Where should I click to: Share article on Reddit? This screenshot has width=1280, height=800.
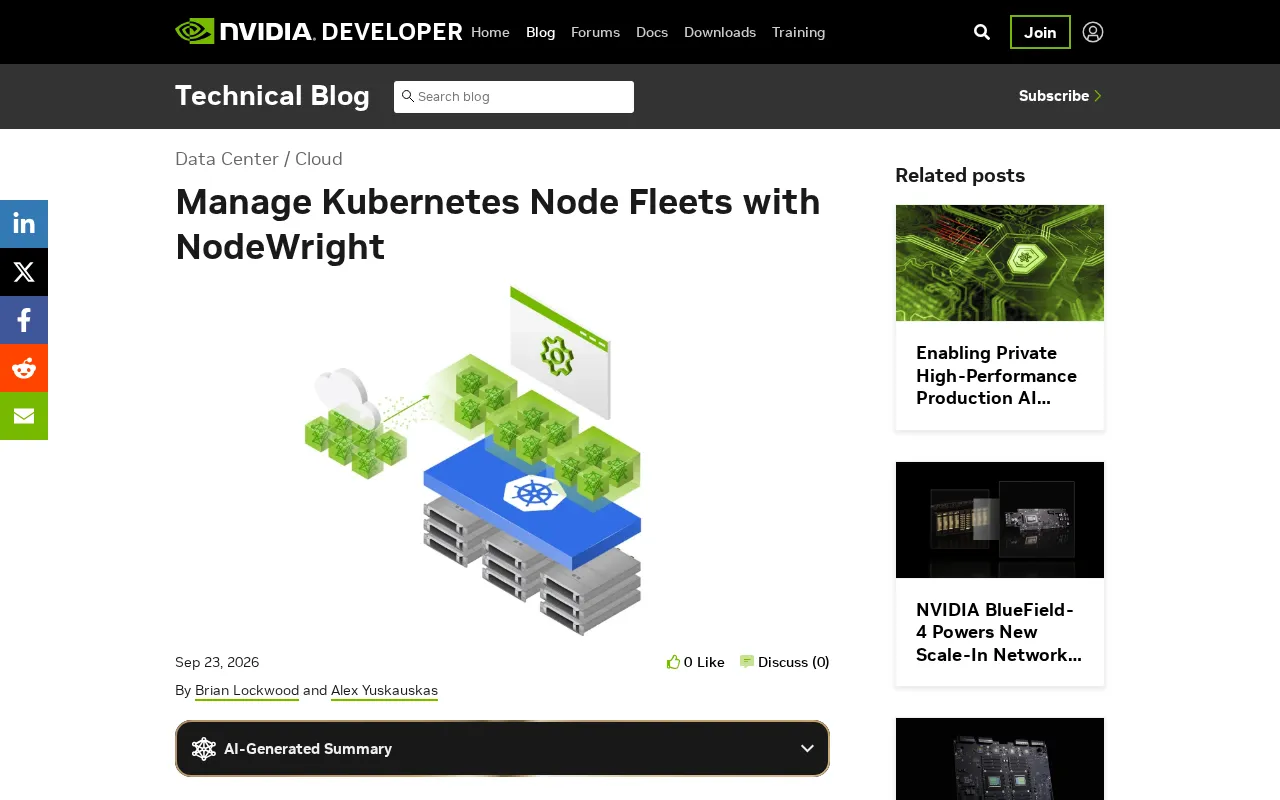coord(24,368)
